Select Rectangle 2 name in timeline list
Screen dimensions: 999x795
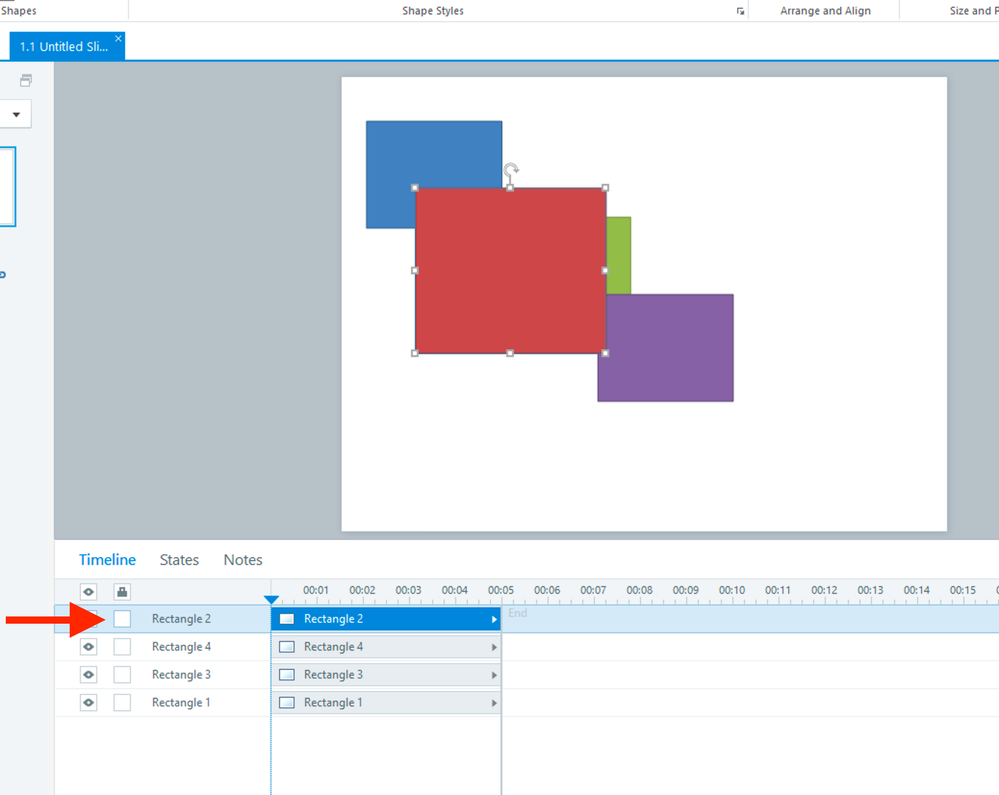coord(182,619)
